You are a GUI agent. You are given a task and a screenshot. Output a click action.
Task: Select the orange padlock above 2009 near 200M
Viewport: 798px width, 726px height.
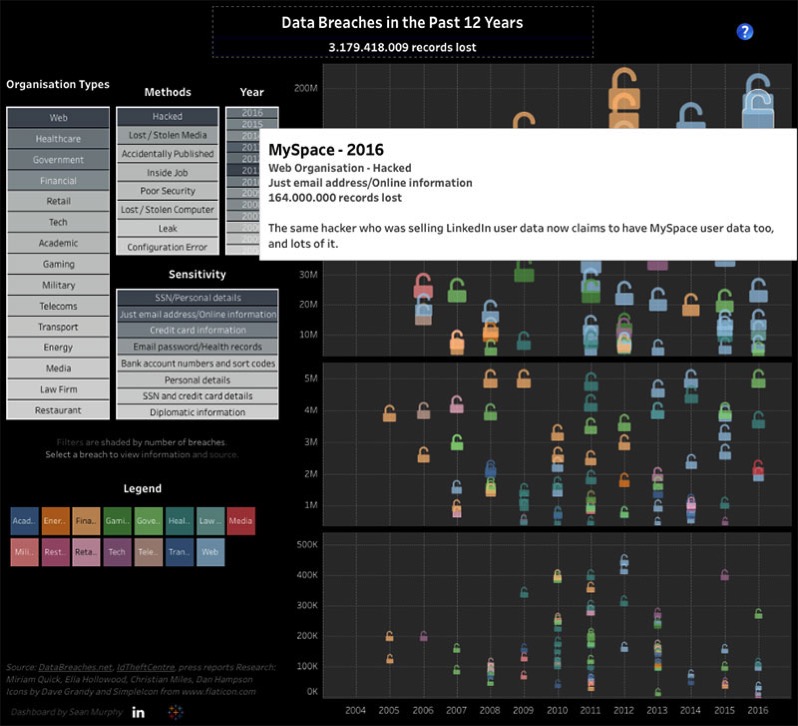coord(524,121)
